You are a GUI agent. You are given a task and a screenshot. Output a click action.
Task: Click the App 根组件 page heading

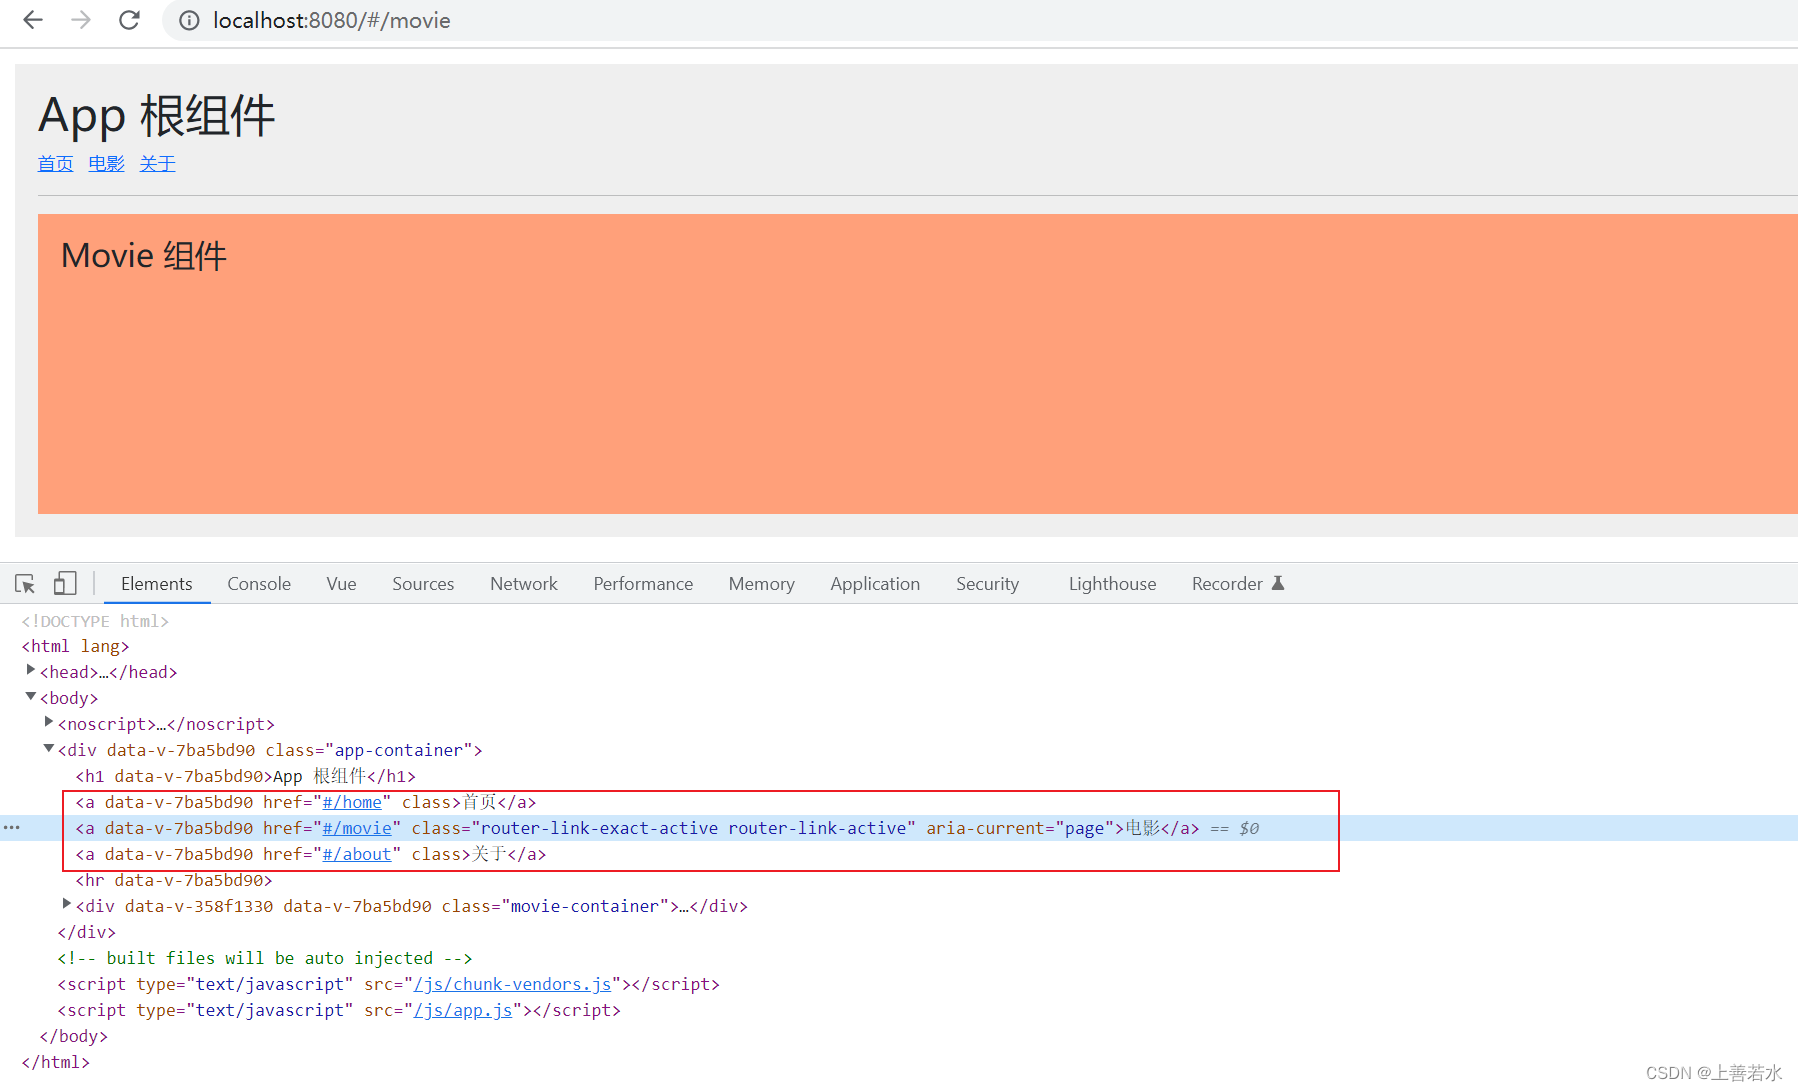click(157, 116)
